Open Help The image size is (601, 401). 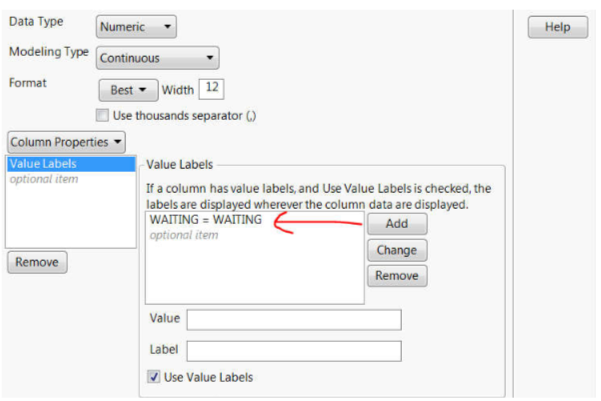pyautogui.click(x=557, y=28)
